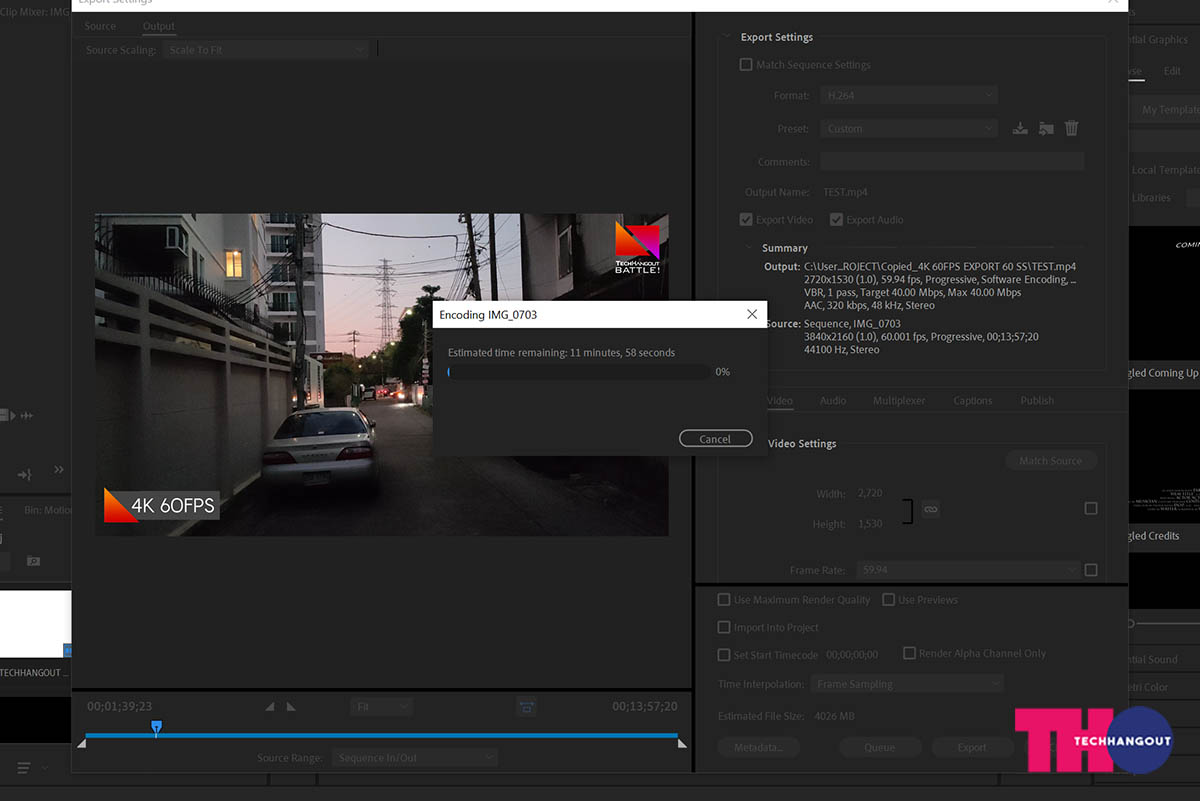
Task: Enable Match Sequence Settings checkbox
Action: click(x=745, y=65)
